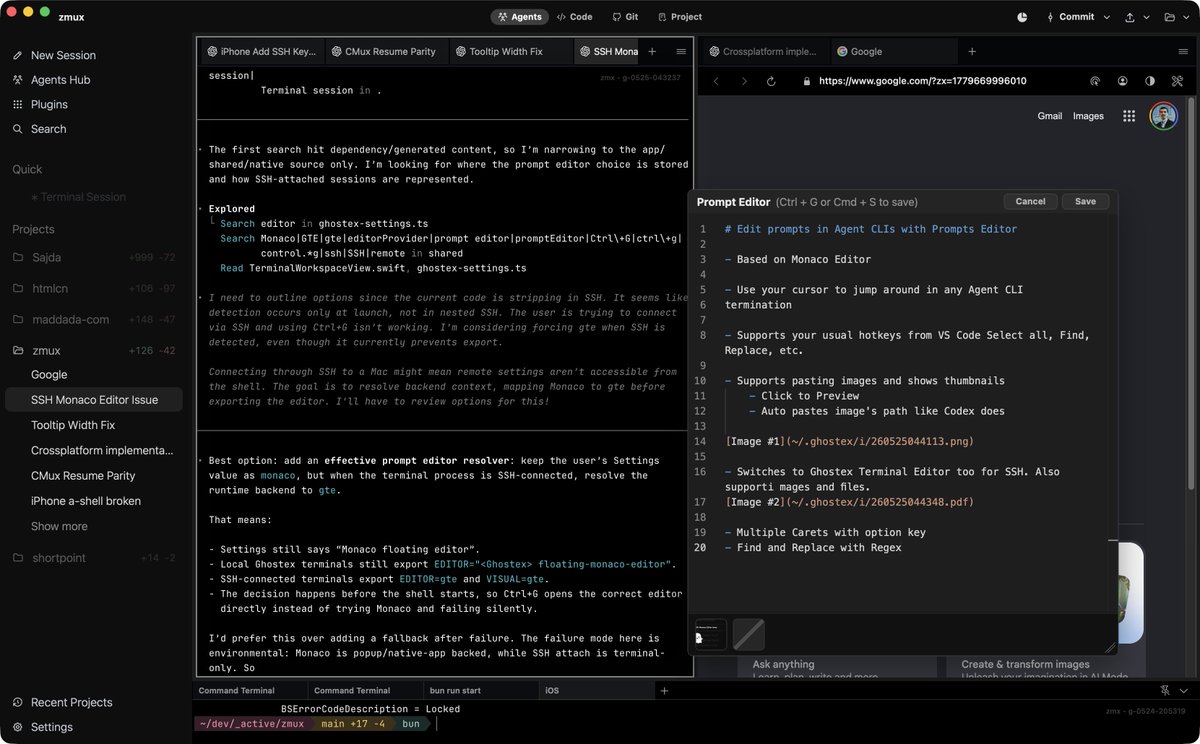
Task: Select the first Command Terminal tab
Action: pyautogui.click(x=250, y=690)
